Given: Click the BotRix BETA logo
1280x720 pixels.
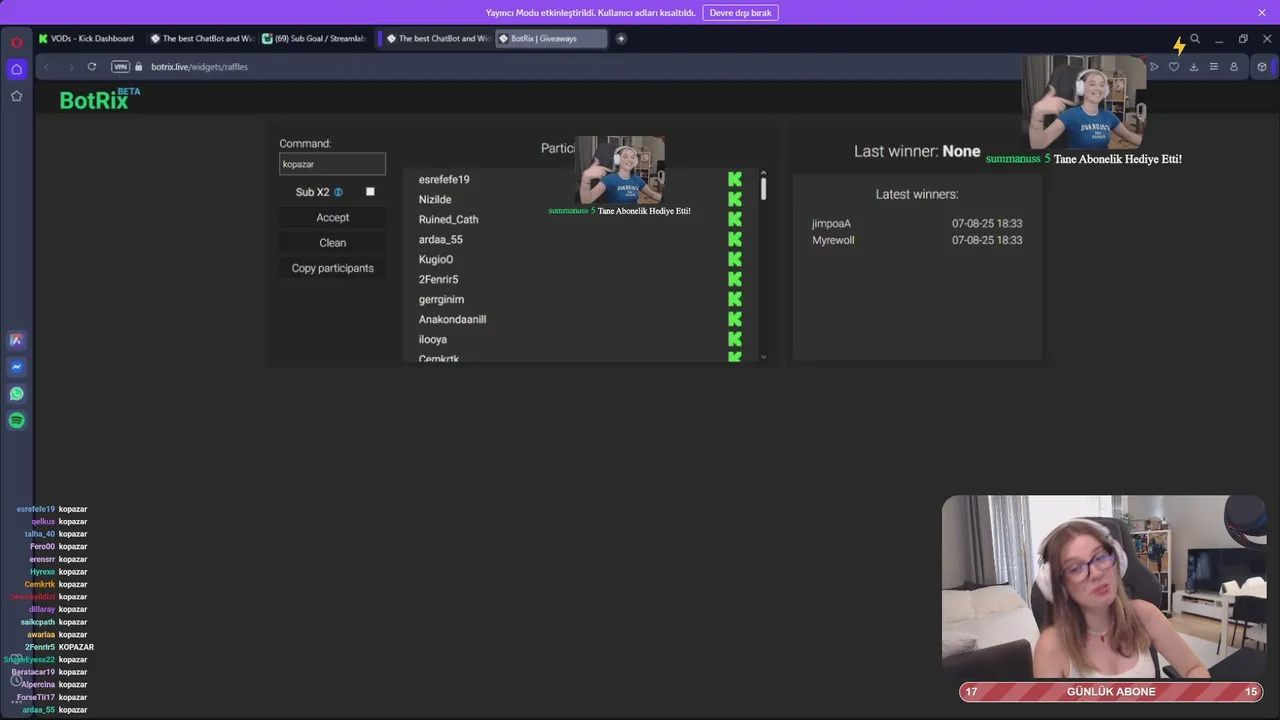Looking at the screenshot, I should (x=100, y=99).
